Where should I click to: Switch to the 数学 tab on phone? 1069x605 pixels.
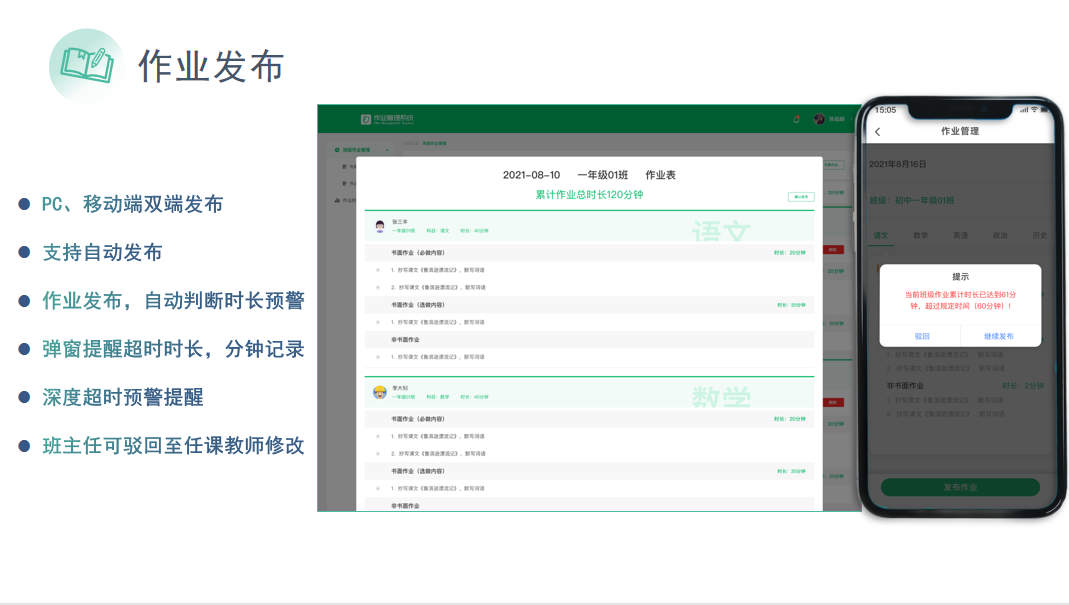[920, 235]
